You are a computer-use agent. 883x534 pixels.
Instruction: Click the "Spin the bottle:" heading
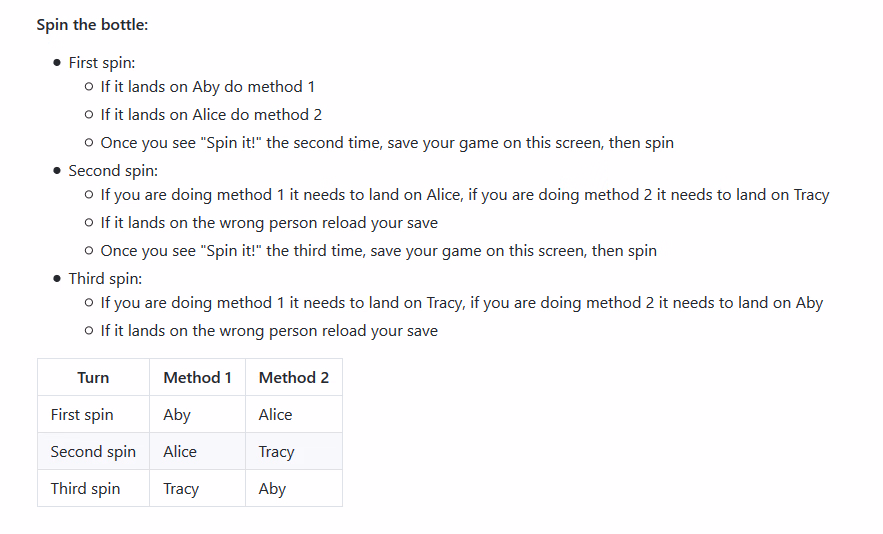pyautogui.click(x=92, y=25)
